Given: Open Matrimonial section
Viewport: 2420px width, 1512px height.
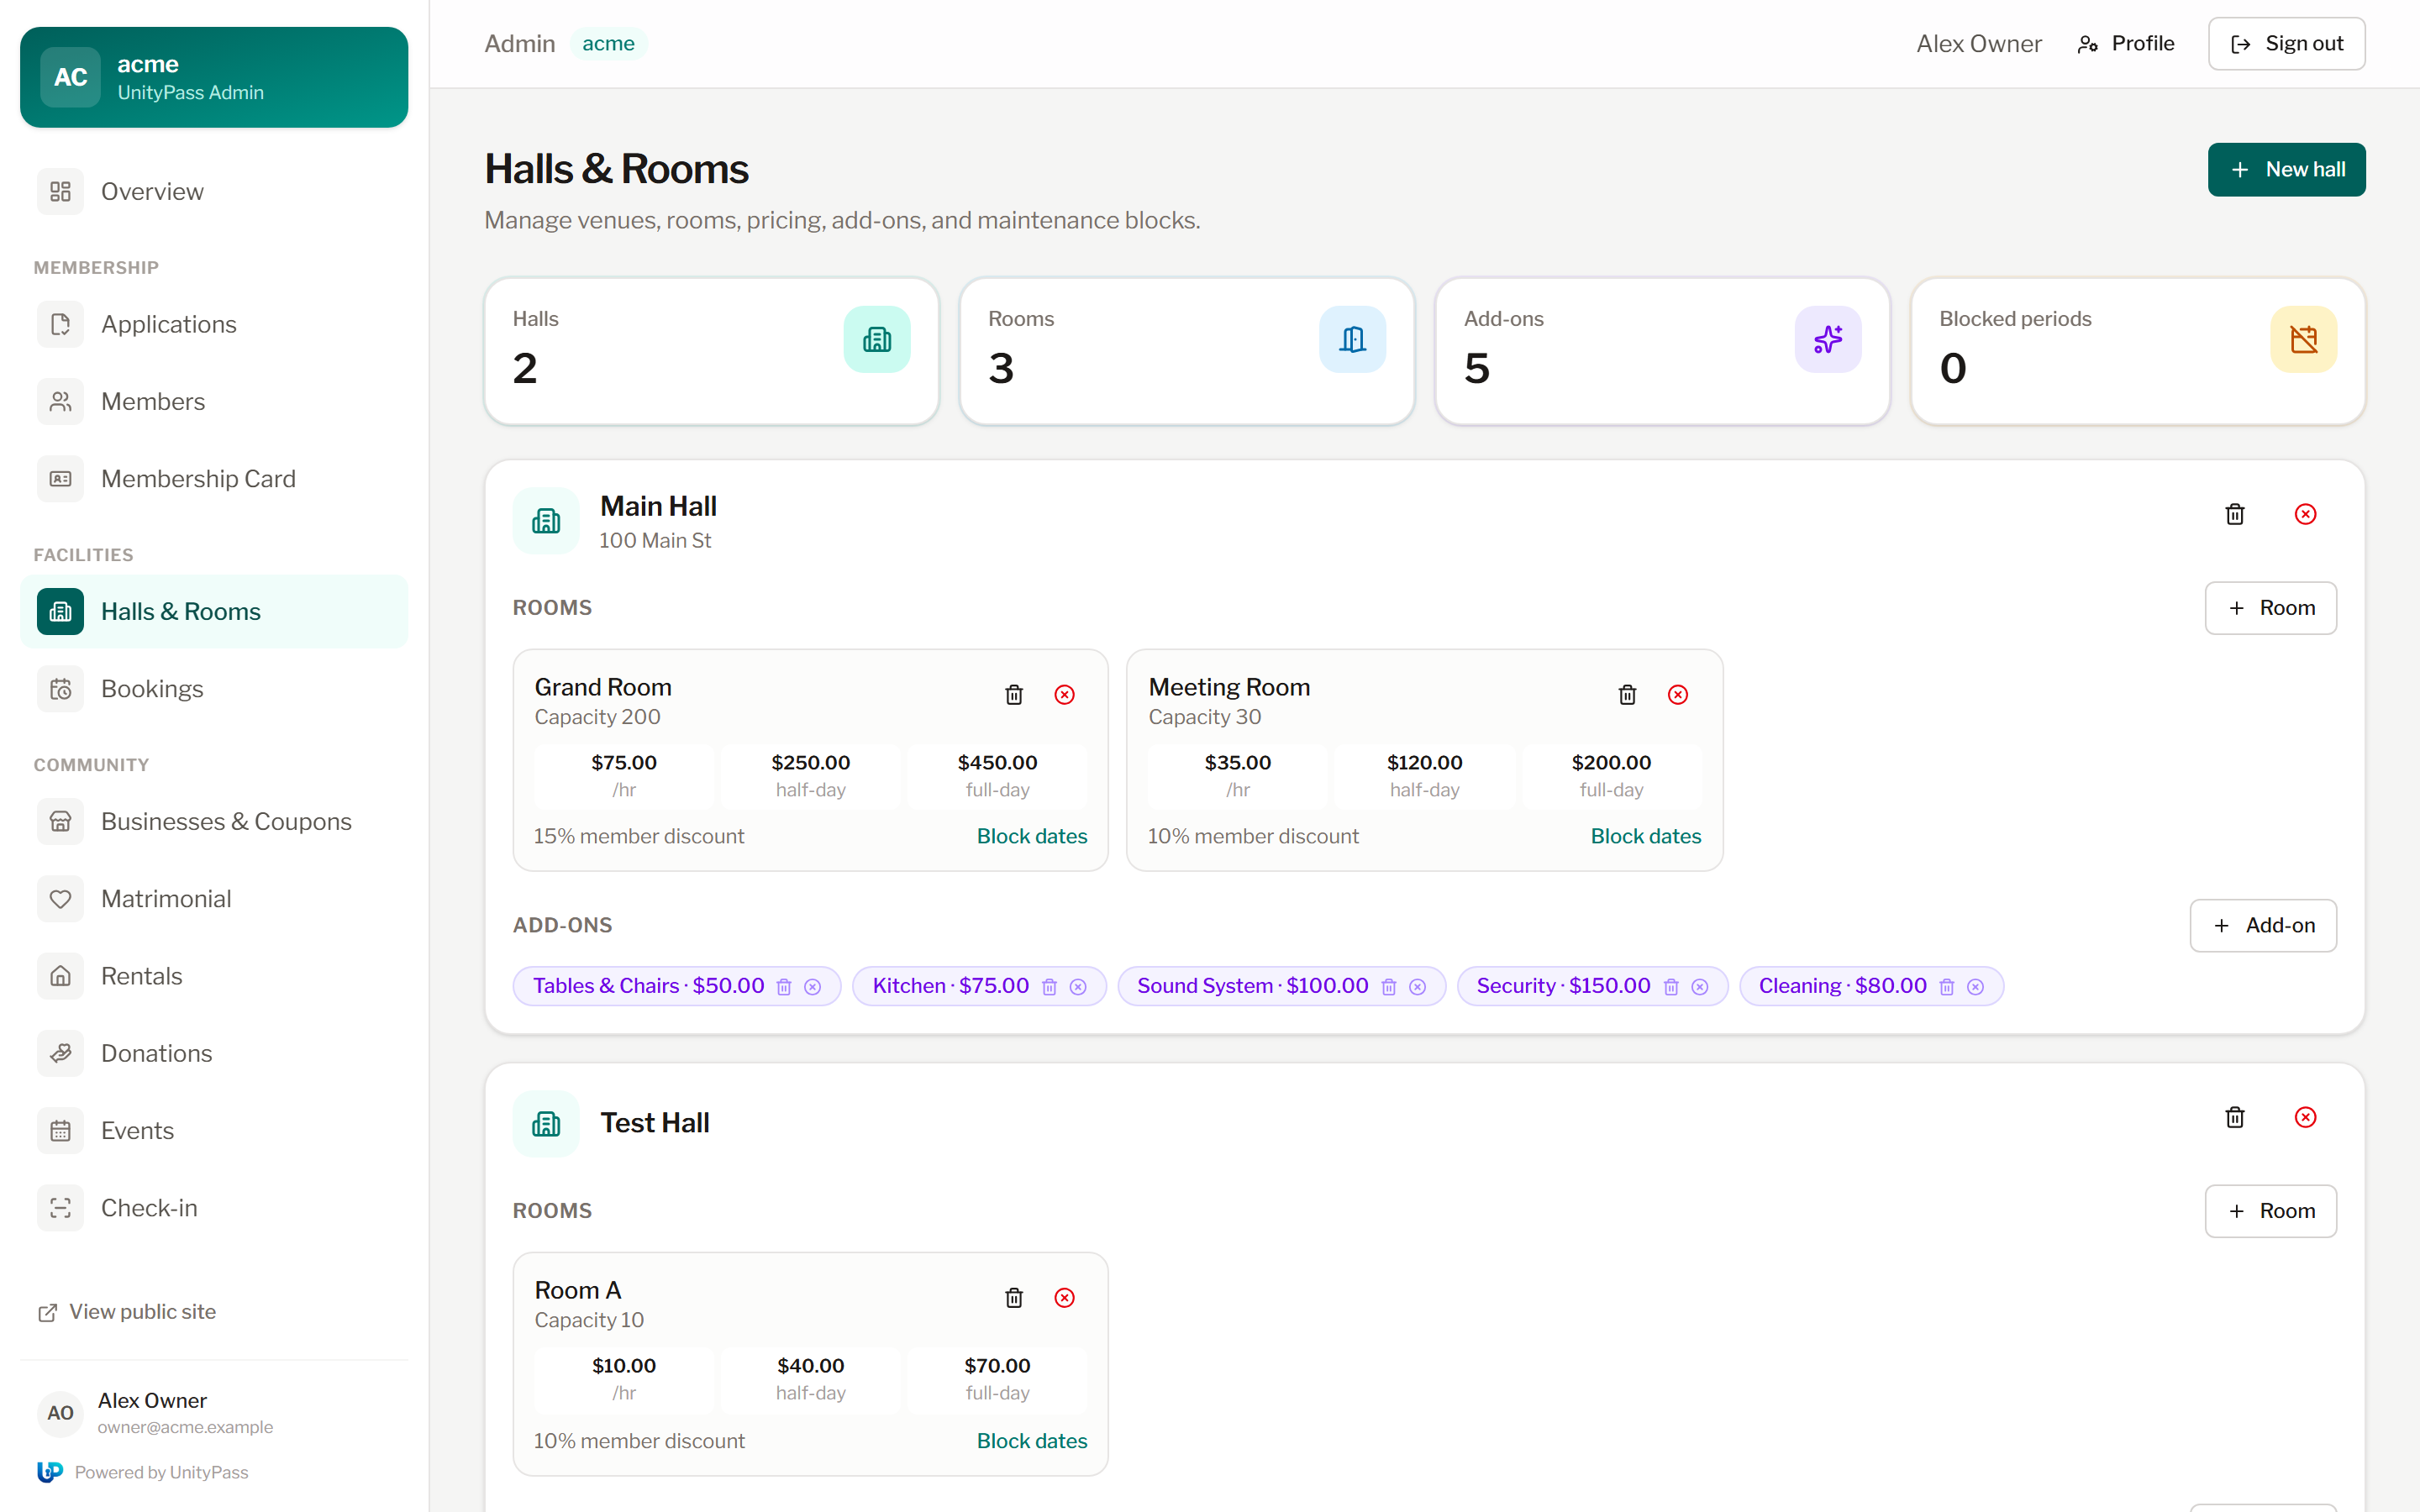Looking at the screenshot, I should [214, 899].
